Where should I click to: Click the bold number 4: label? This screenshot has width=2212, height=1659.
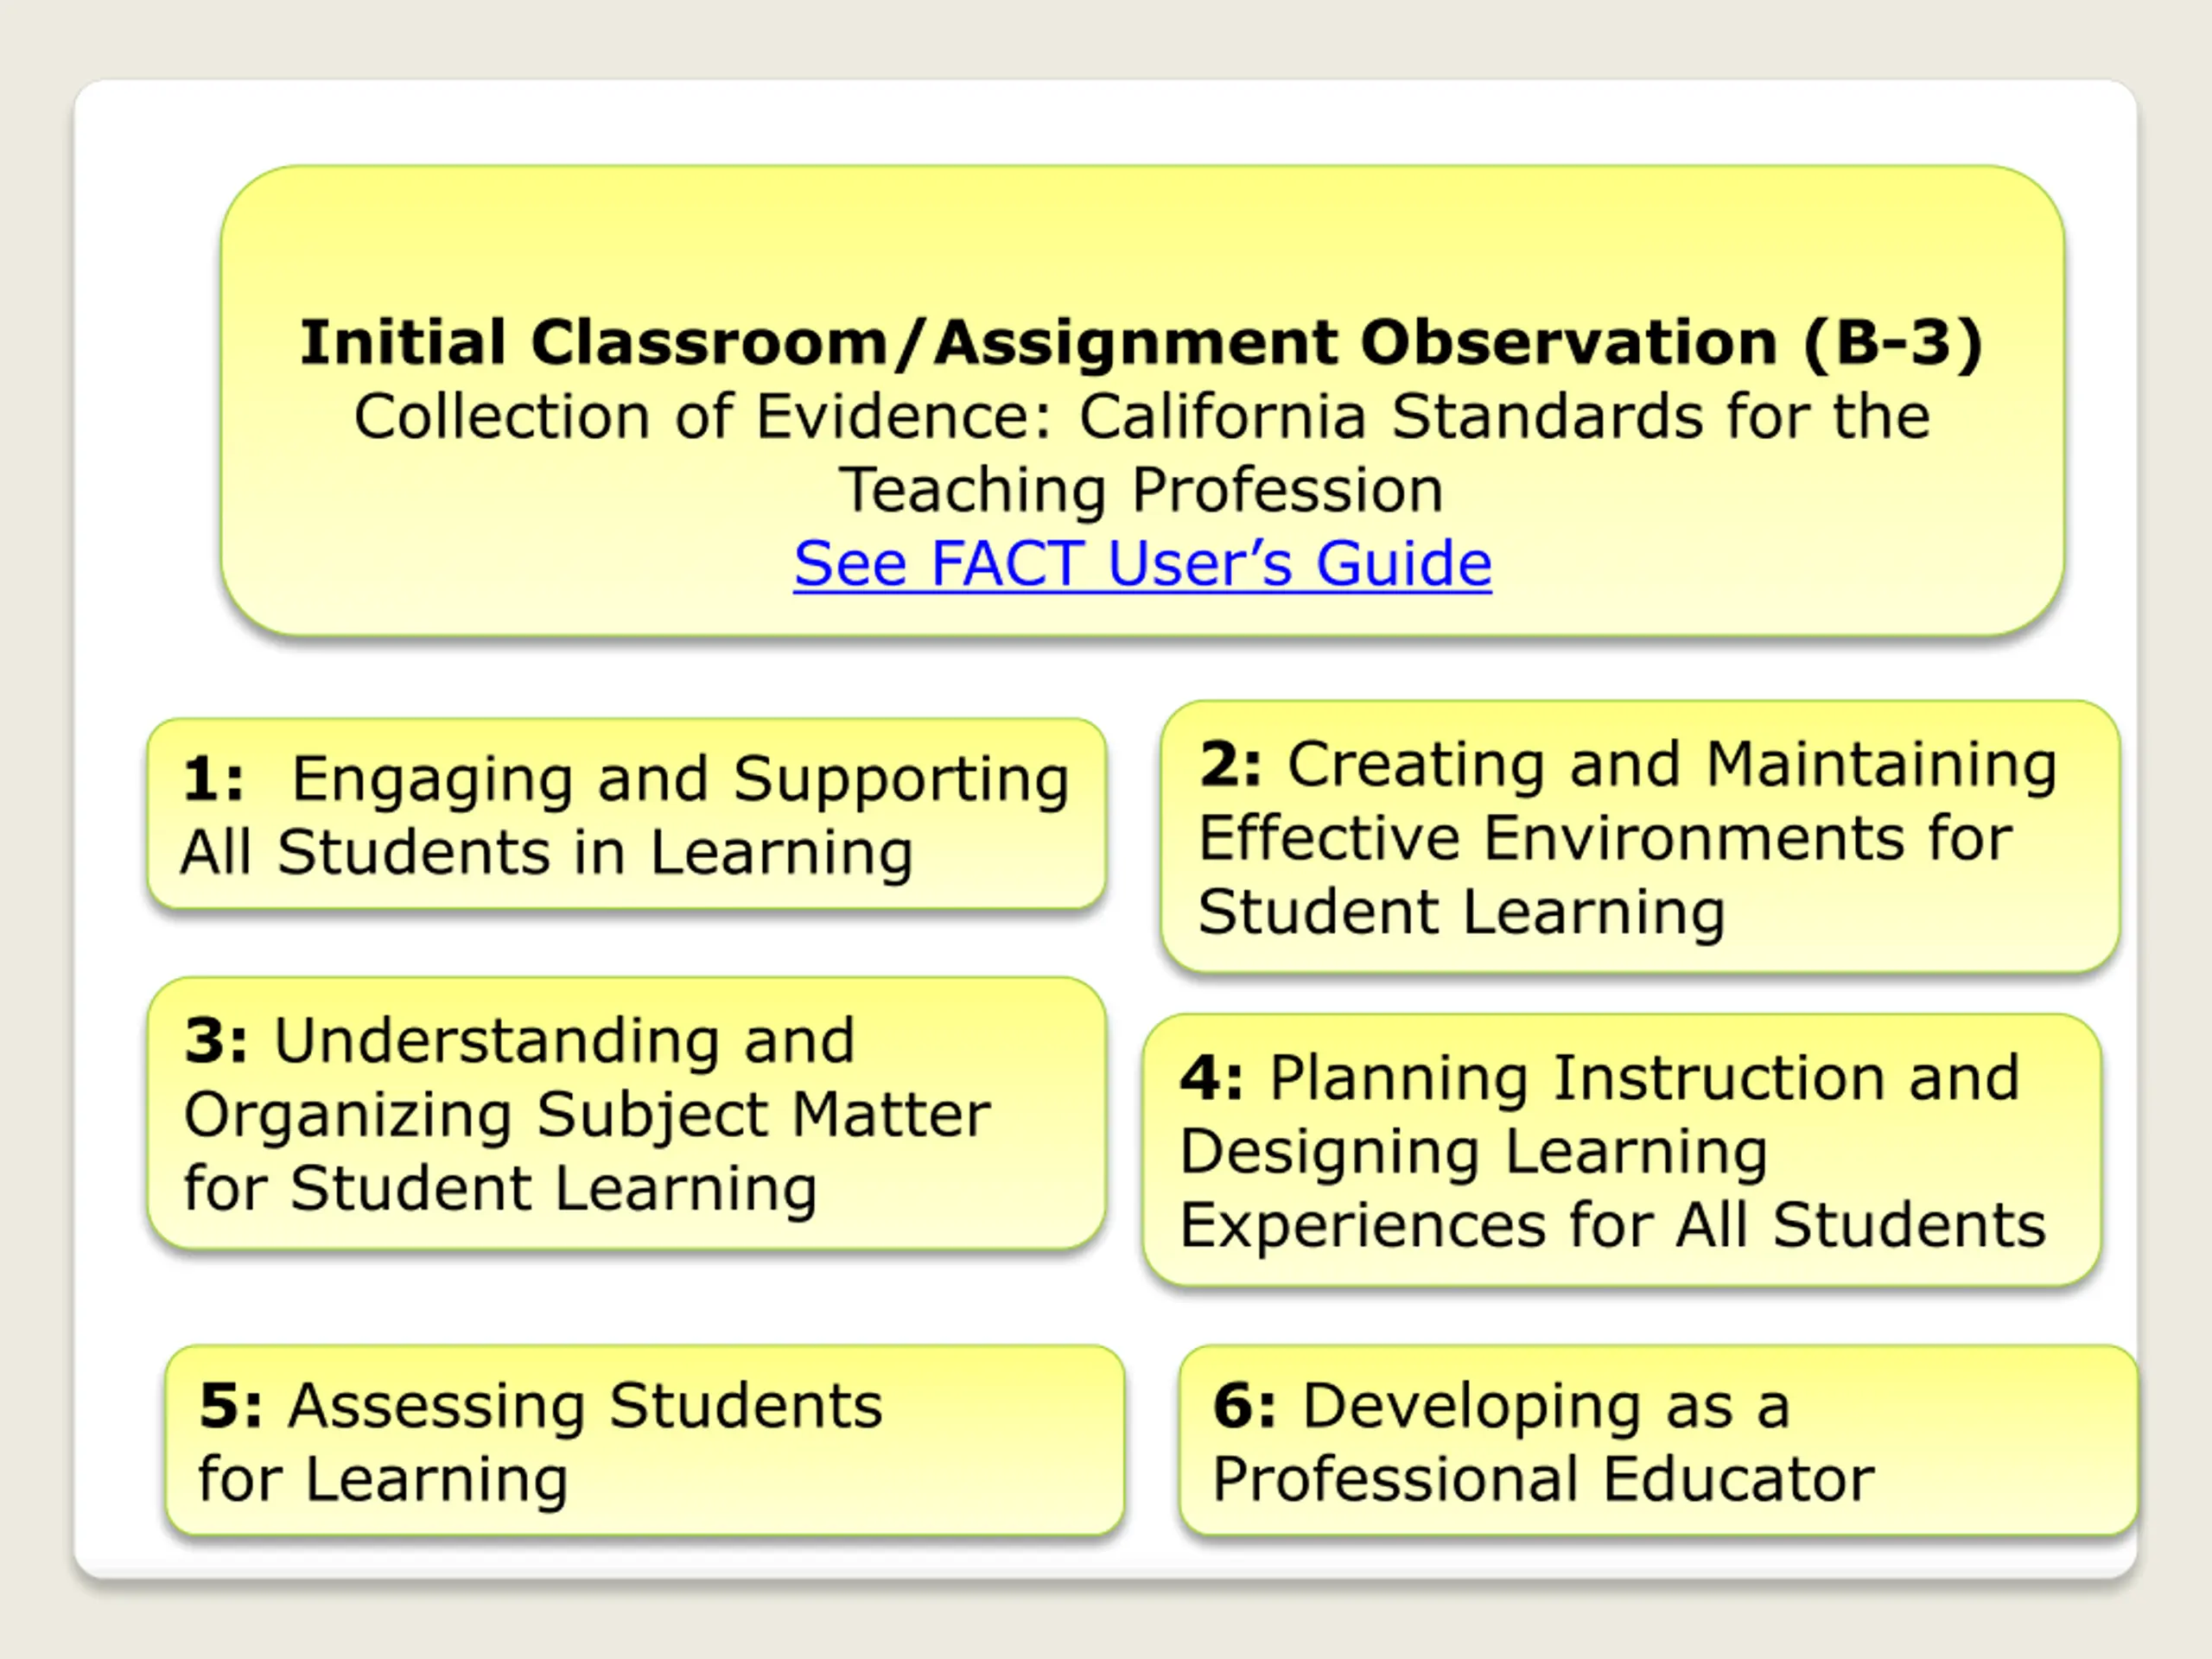tap(1212, 1078)
